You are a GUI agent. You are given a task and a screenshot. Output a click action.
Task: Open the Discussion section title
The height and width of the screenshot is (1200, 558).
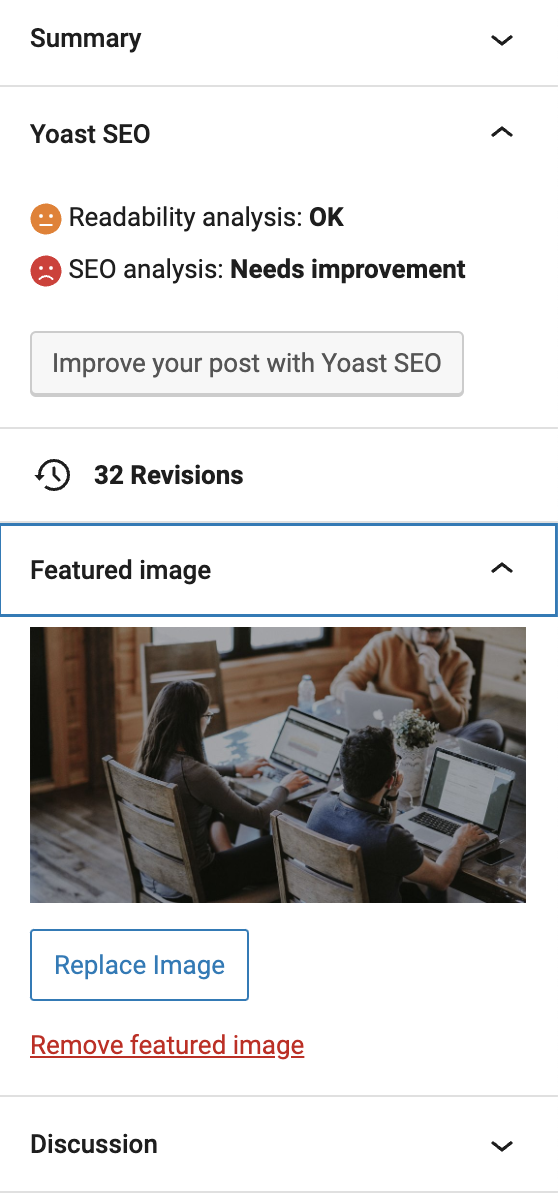point(94,1144)
